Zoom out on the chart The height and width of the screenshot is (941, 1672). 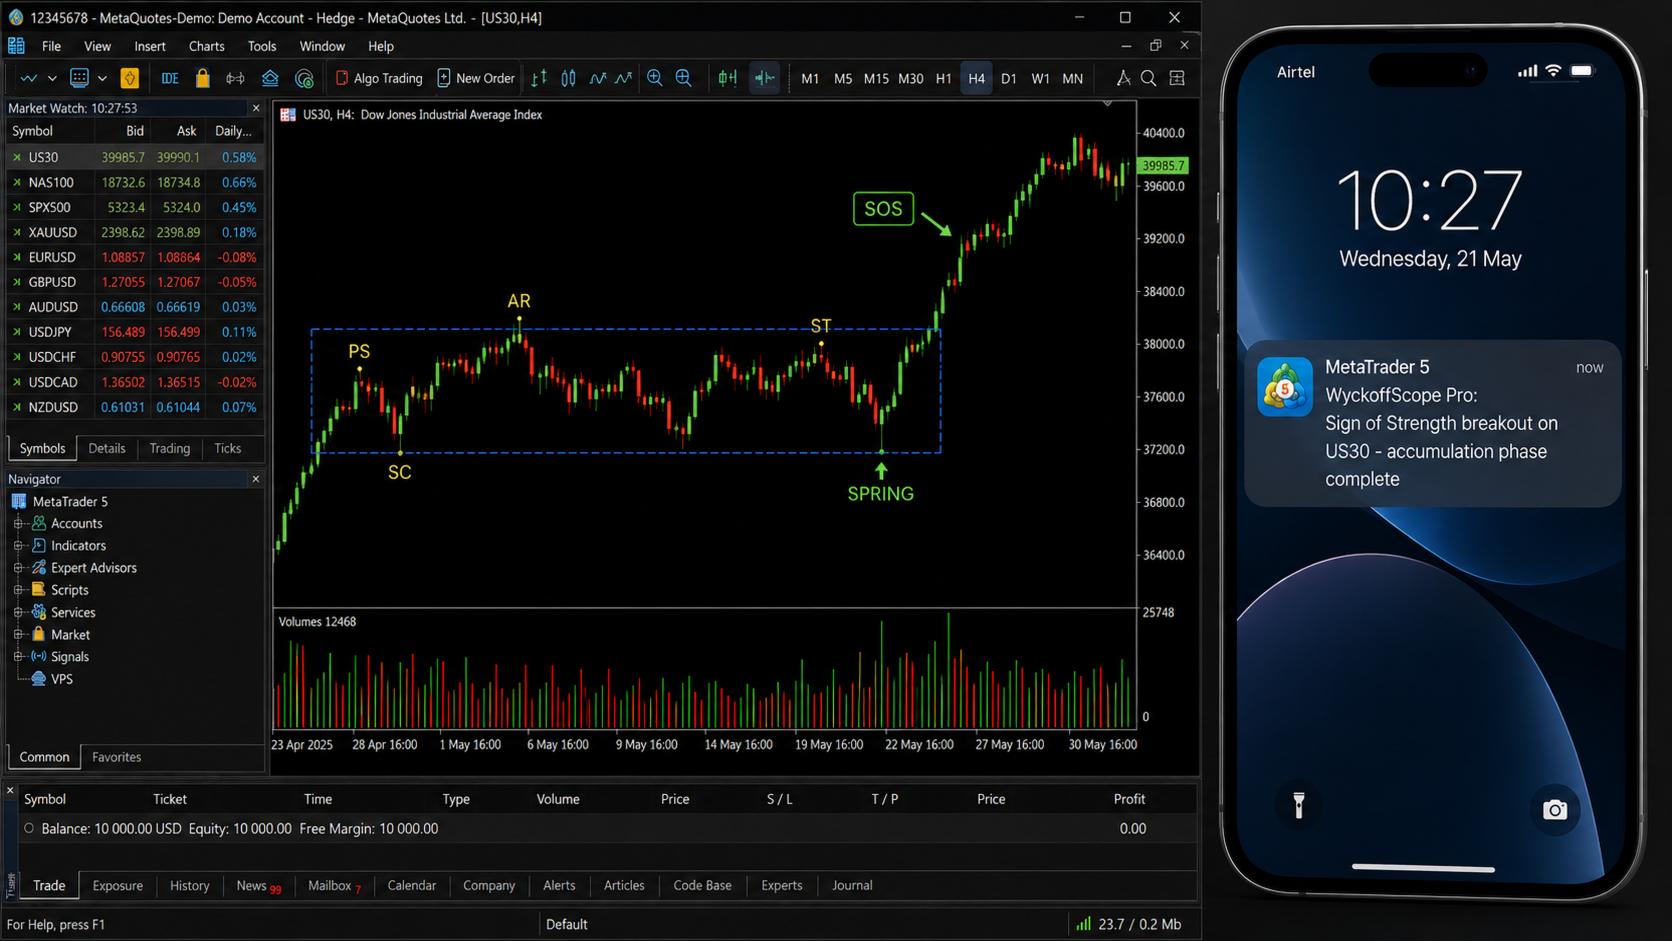pyautogui.click(x=684, y=78)
